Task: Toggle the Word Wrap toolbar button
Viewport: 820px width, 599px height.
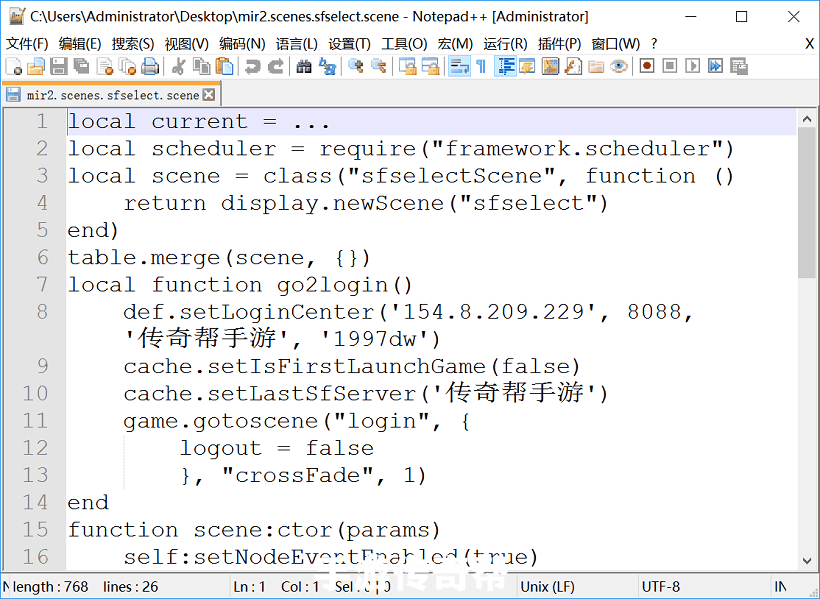Action: tap(459, 67)
